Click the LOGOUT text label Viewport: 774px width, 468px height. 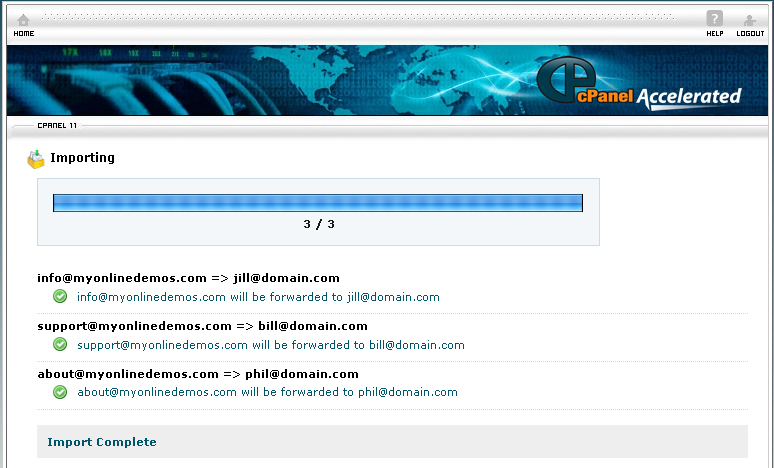point(750,34)
